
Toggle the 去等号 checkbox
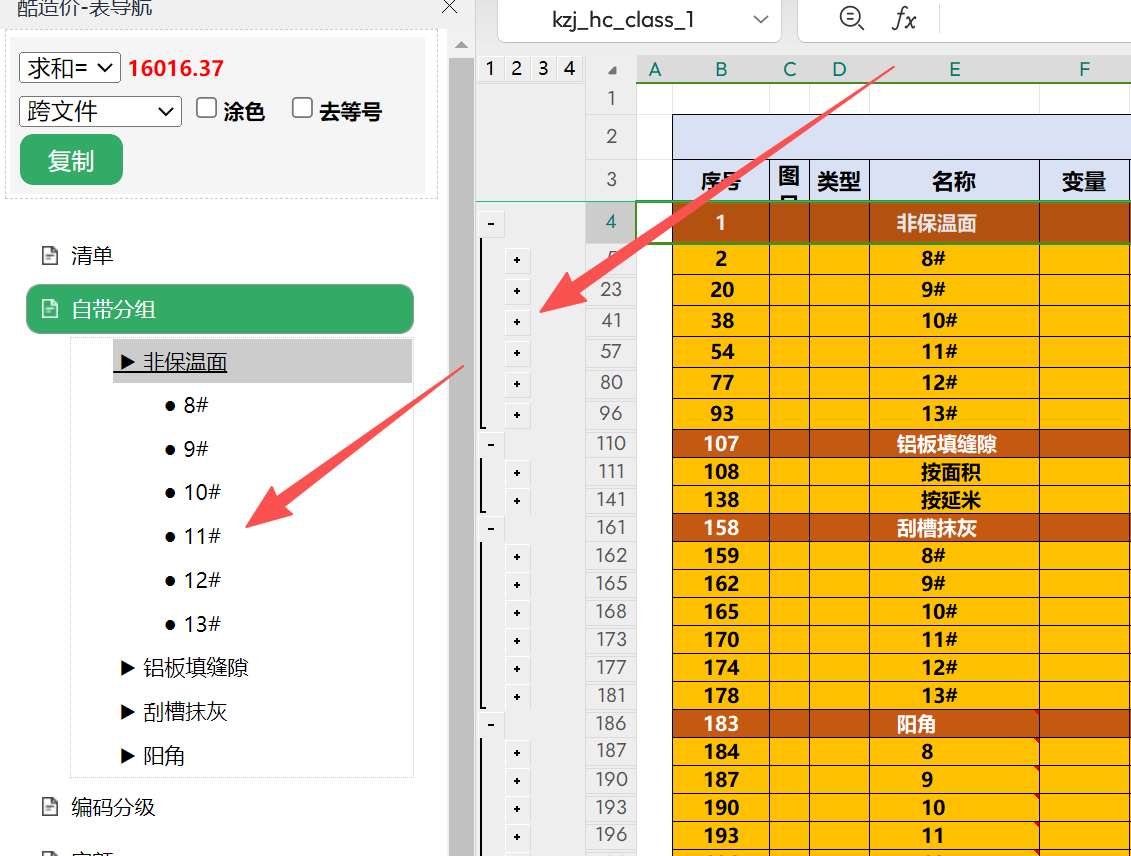(x=302, y=109)
